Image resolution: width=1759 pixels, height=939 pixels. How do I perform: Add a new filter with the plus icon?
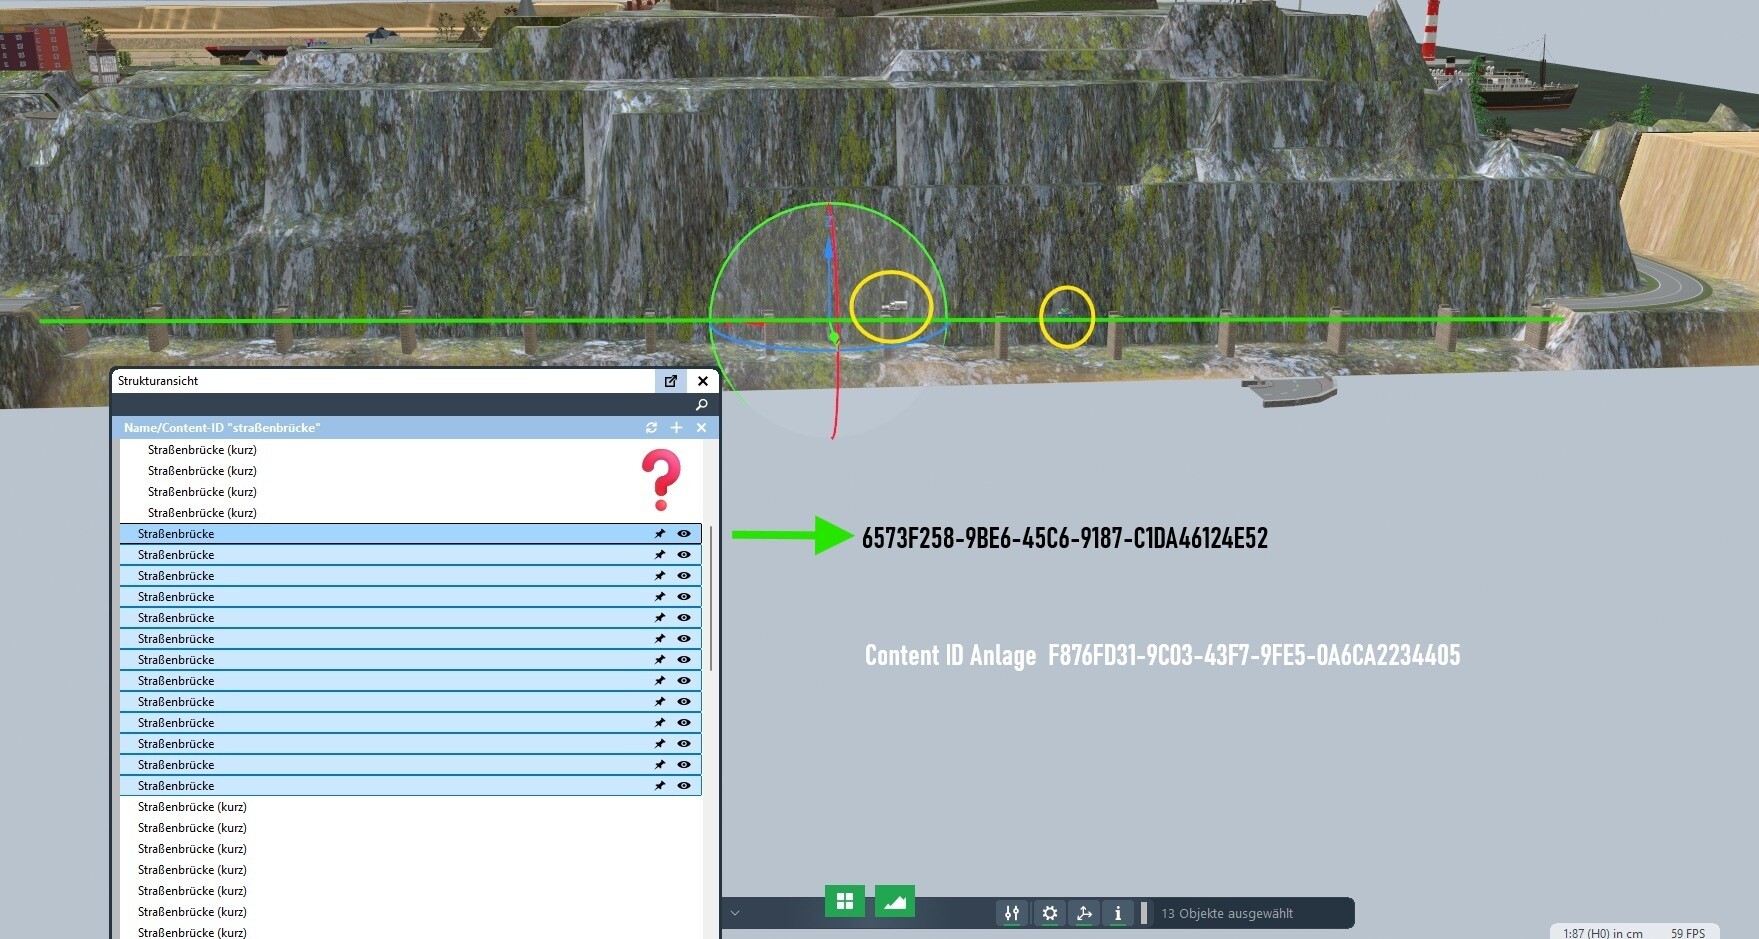[x=676, y=427]
